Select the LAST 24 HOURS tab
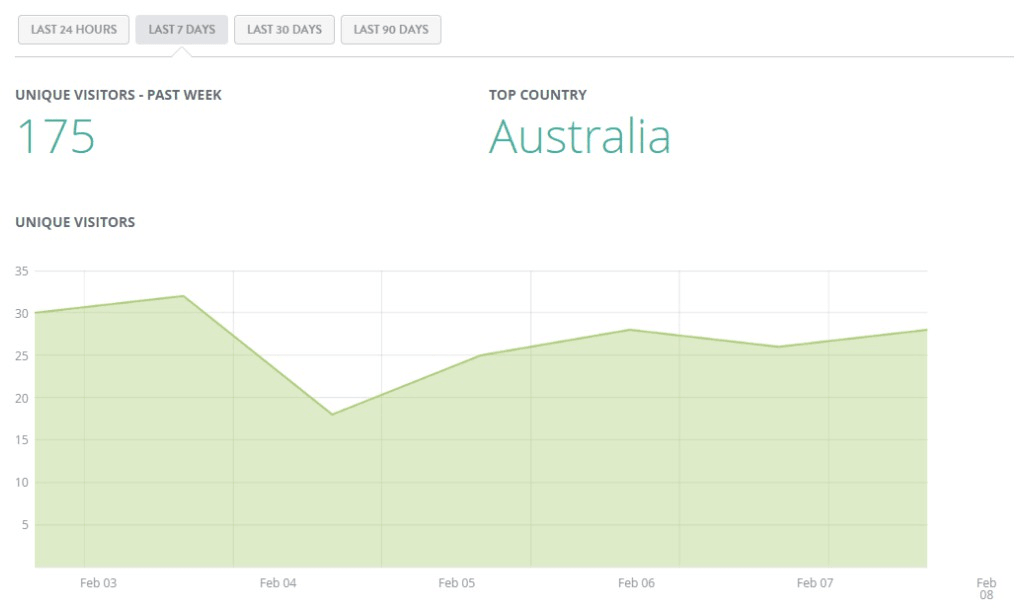The height and width of the screenshot is (616, 1020). [74, 30]
